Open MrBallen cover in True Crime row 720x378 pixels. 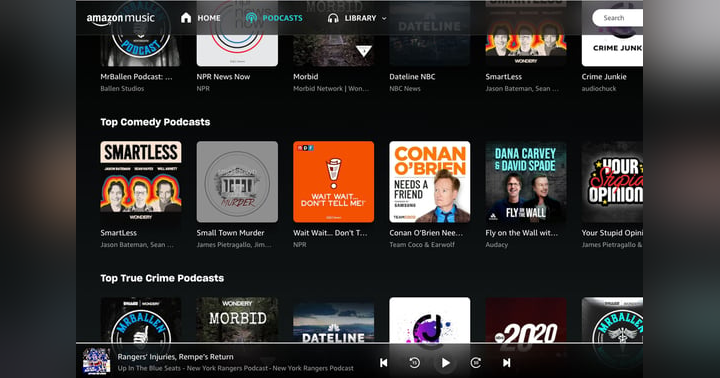141,320
